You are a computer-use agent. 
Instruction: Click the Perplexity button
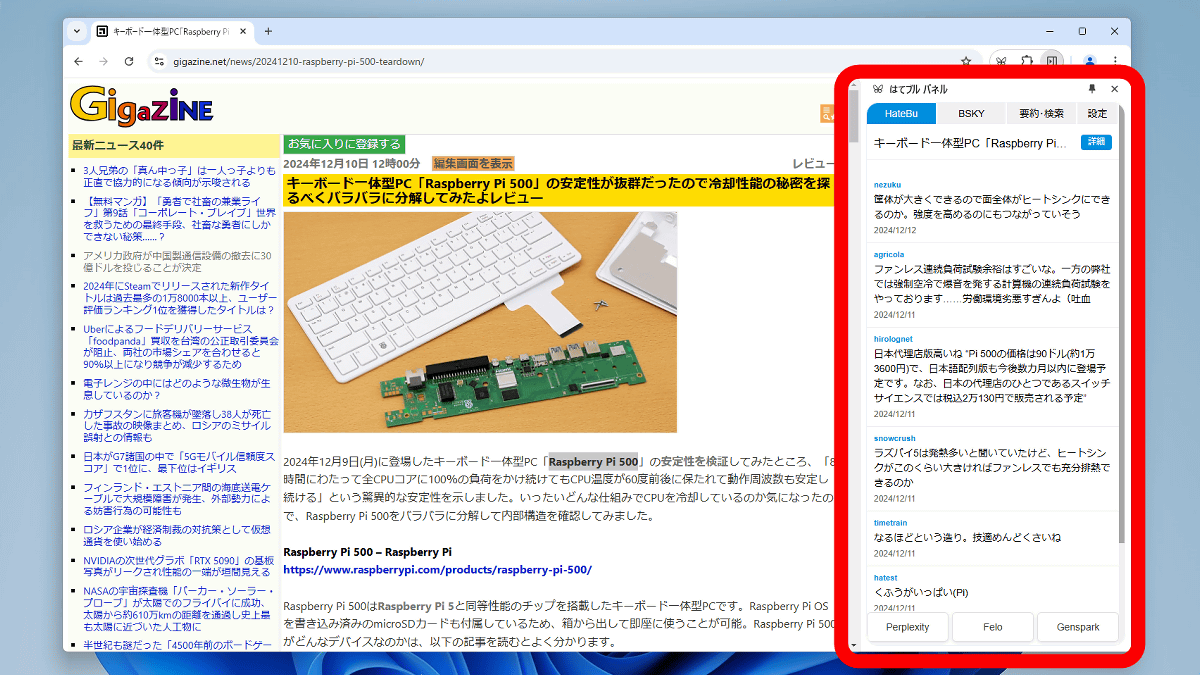tap(907, 627)
